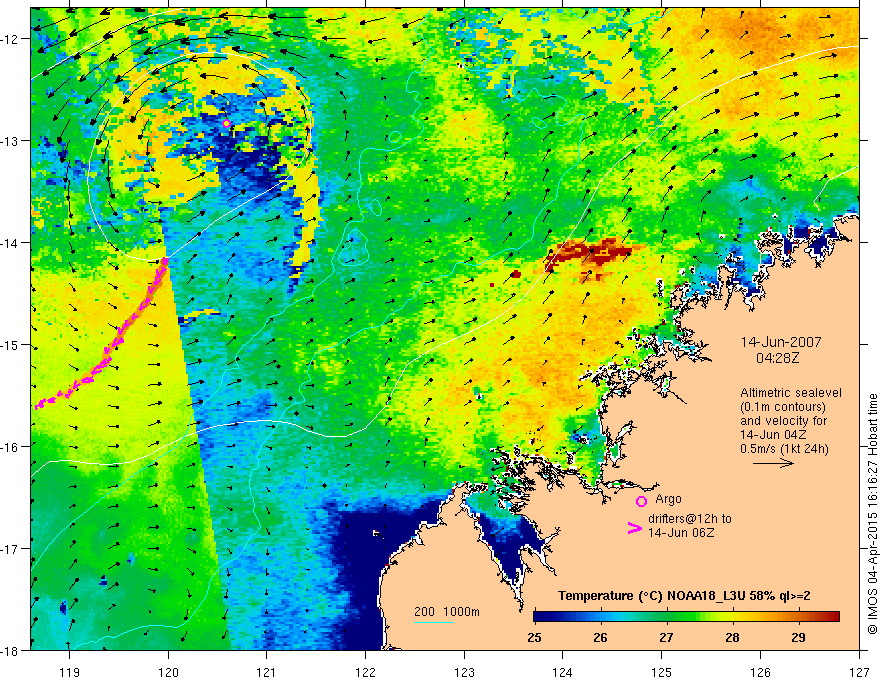This screenshot has height=680, width=880.
Task: Click the 'drifters@12h to' legend text
Action: pos(690,518)
